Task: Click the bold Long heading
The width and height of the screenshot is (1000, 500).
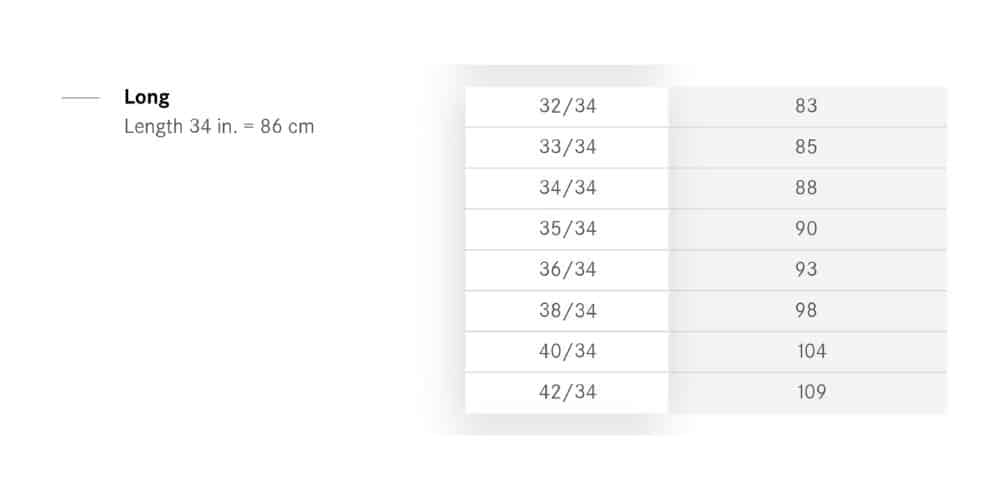Action: tap(147, 97)
